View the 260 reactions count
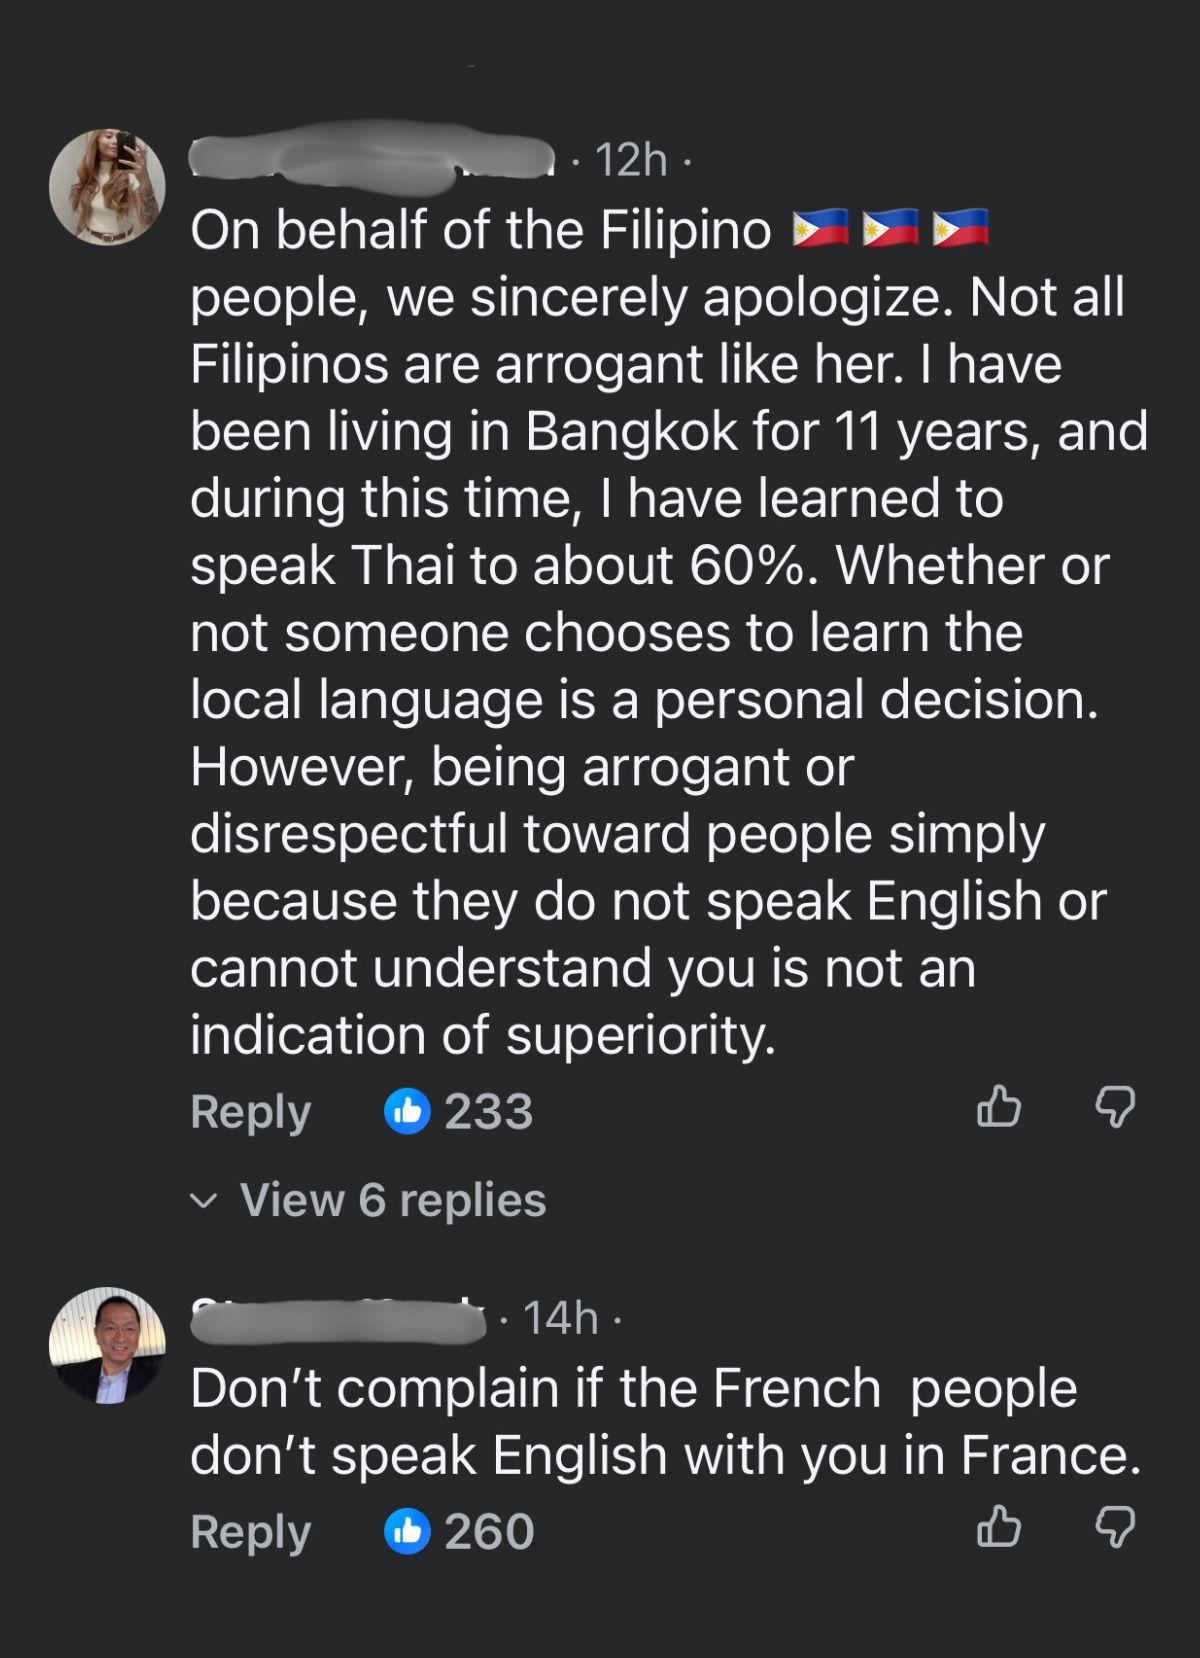 click(489, 1531)
